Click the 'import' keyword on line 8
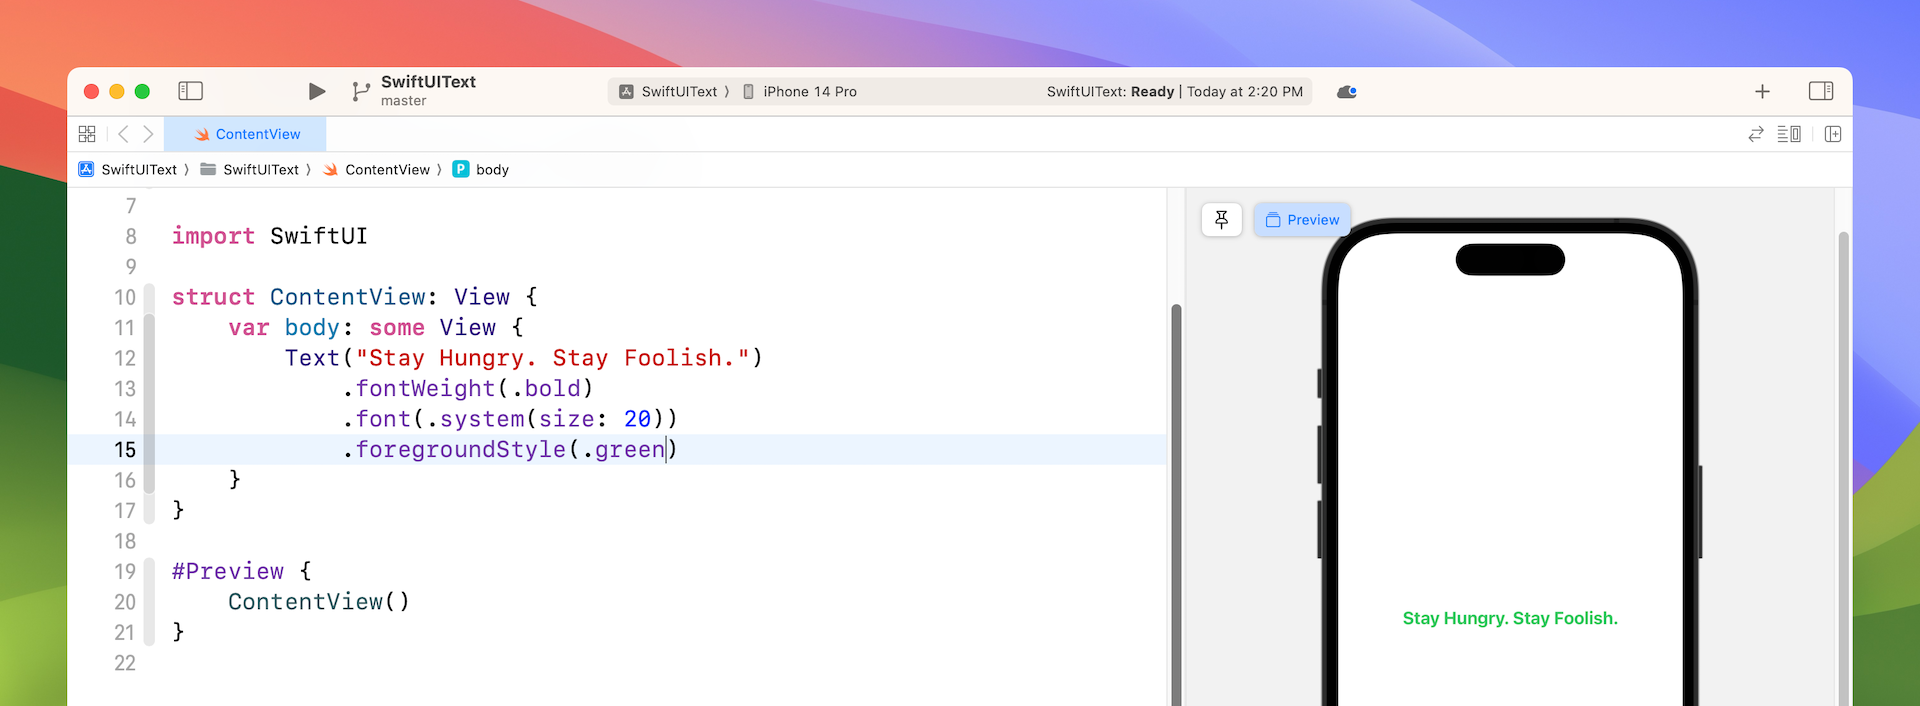This screenshot has width=1920, height=706. [213, 236]
